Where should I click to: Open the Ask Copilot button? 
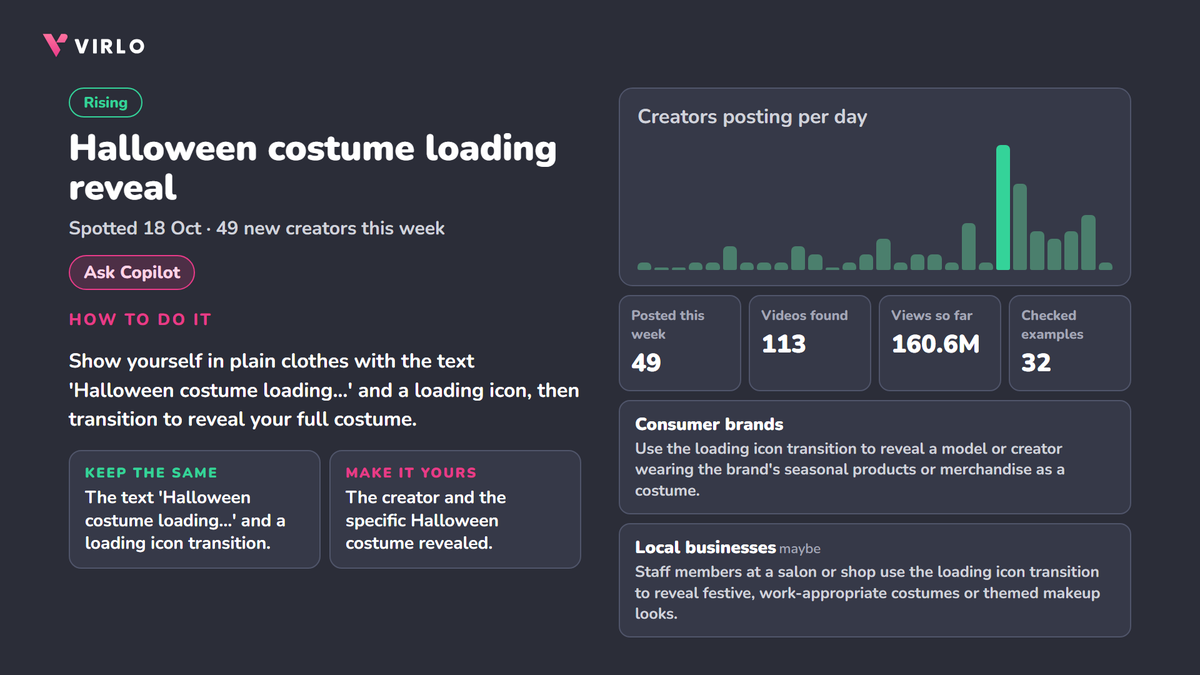(131, 273)
